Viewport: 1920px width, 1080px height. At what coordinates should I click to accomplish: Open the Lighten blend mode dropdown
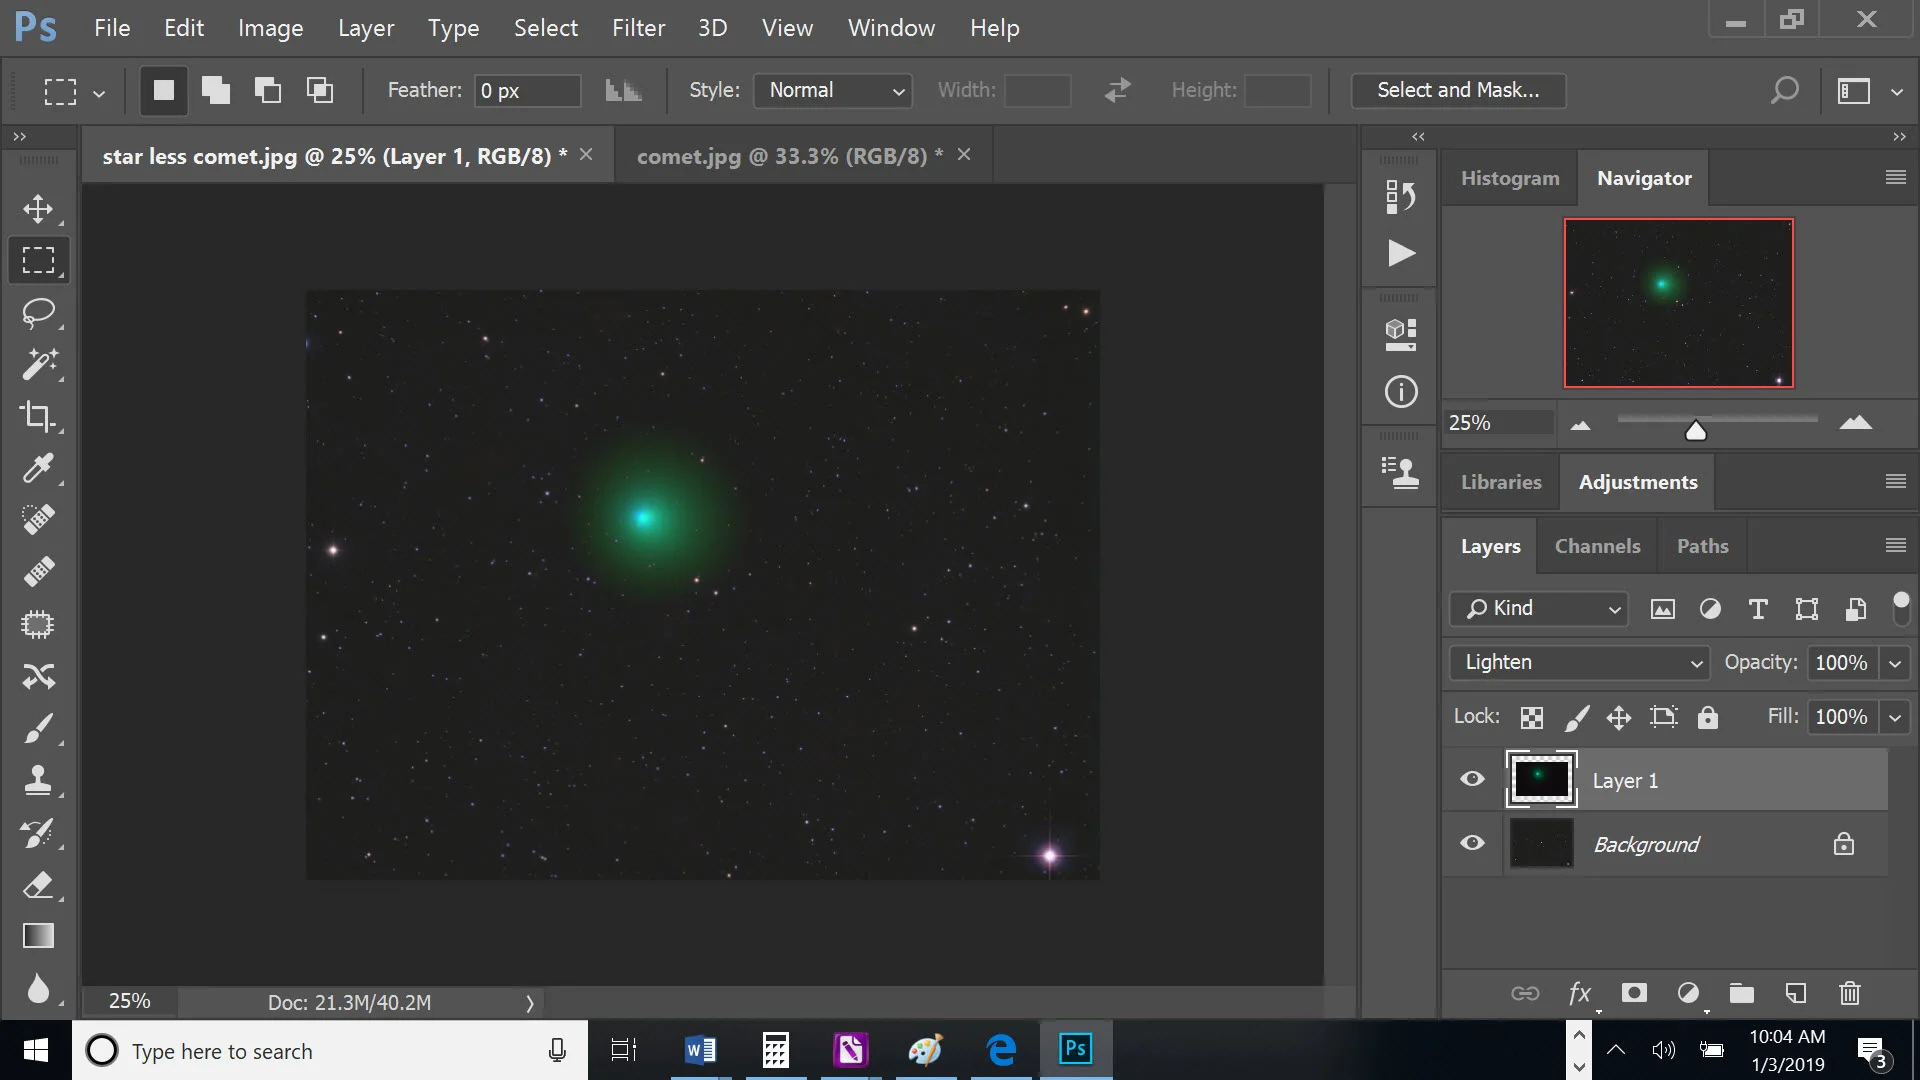tap(1578, 662)
